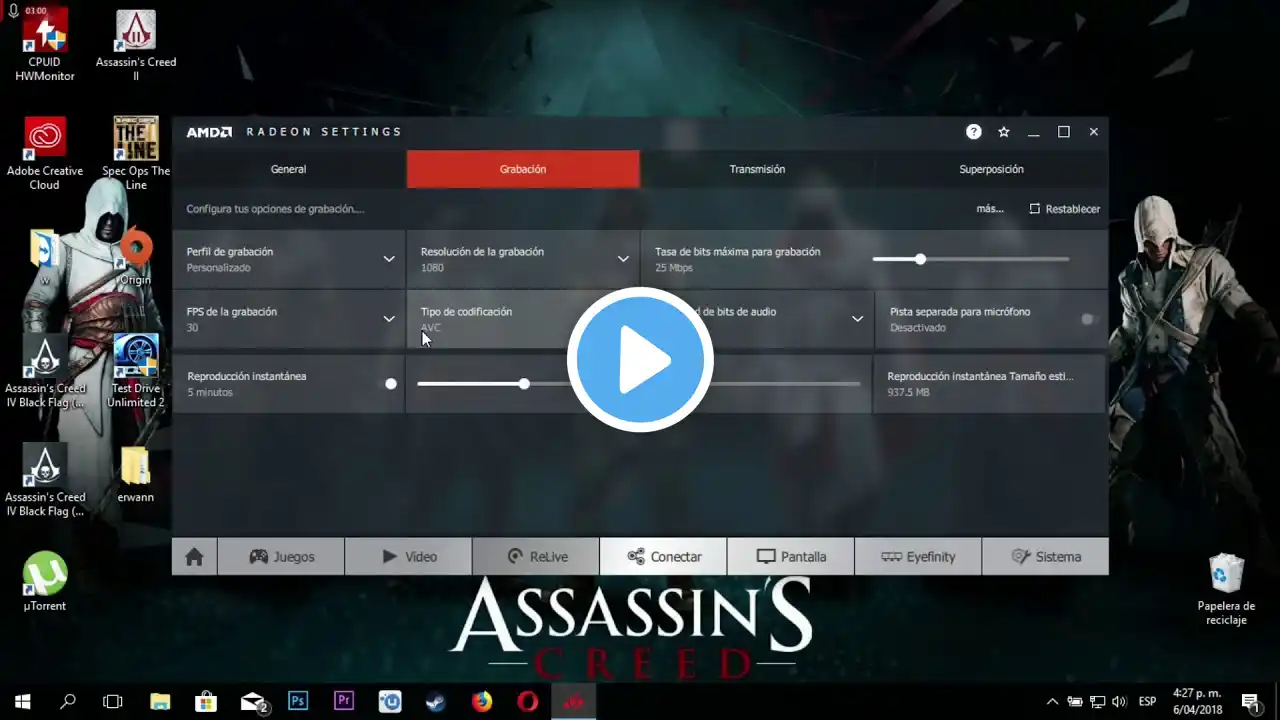Open the CPUID HWMonitor desktop shortcut
Image resolution: width=1280 pixels, height=720 pixels.
(x=45, y=45)
